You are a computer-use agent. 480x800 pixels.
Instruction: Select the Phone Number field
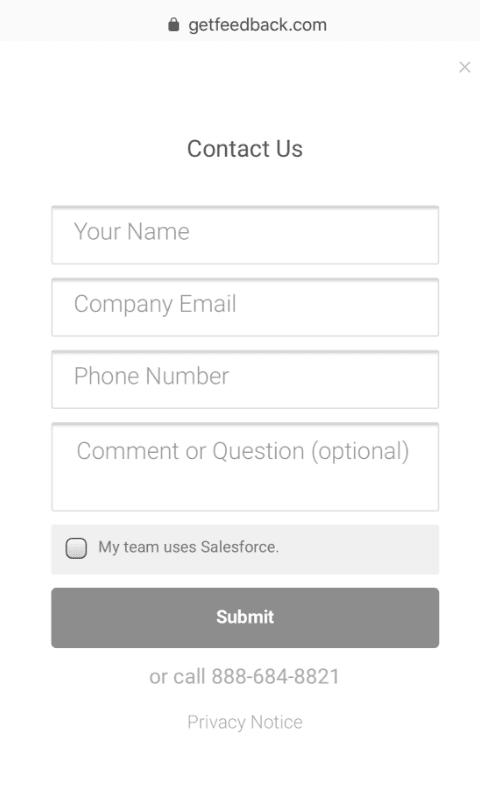click(245, 380)
